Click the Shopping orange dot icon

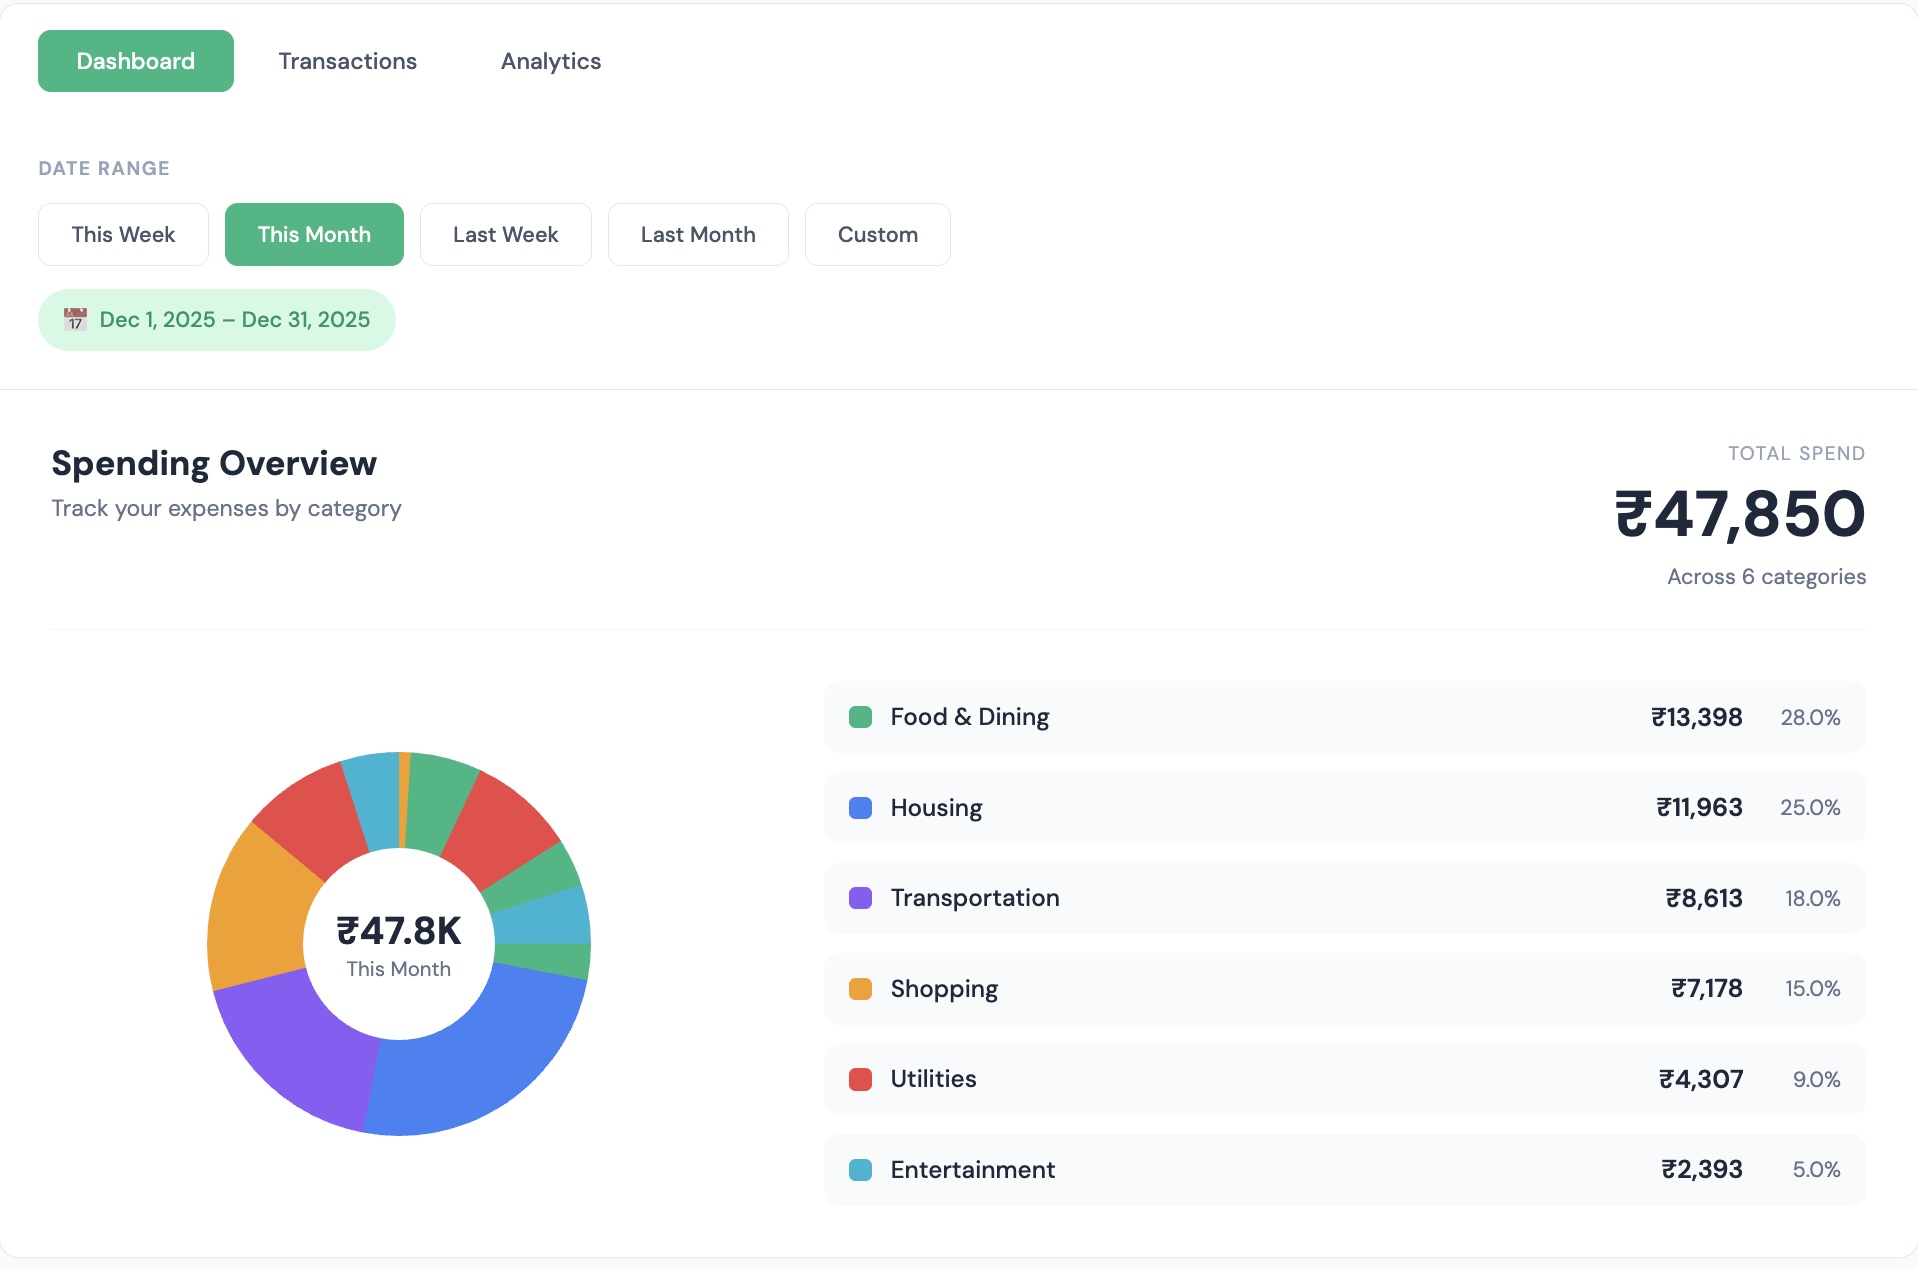pyautogui.click(x=860, y=989)
